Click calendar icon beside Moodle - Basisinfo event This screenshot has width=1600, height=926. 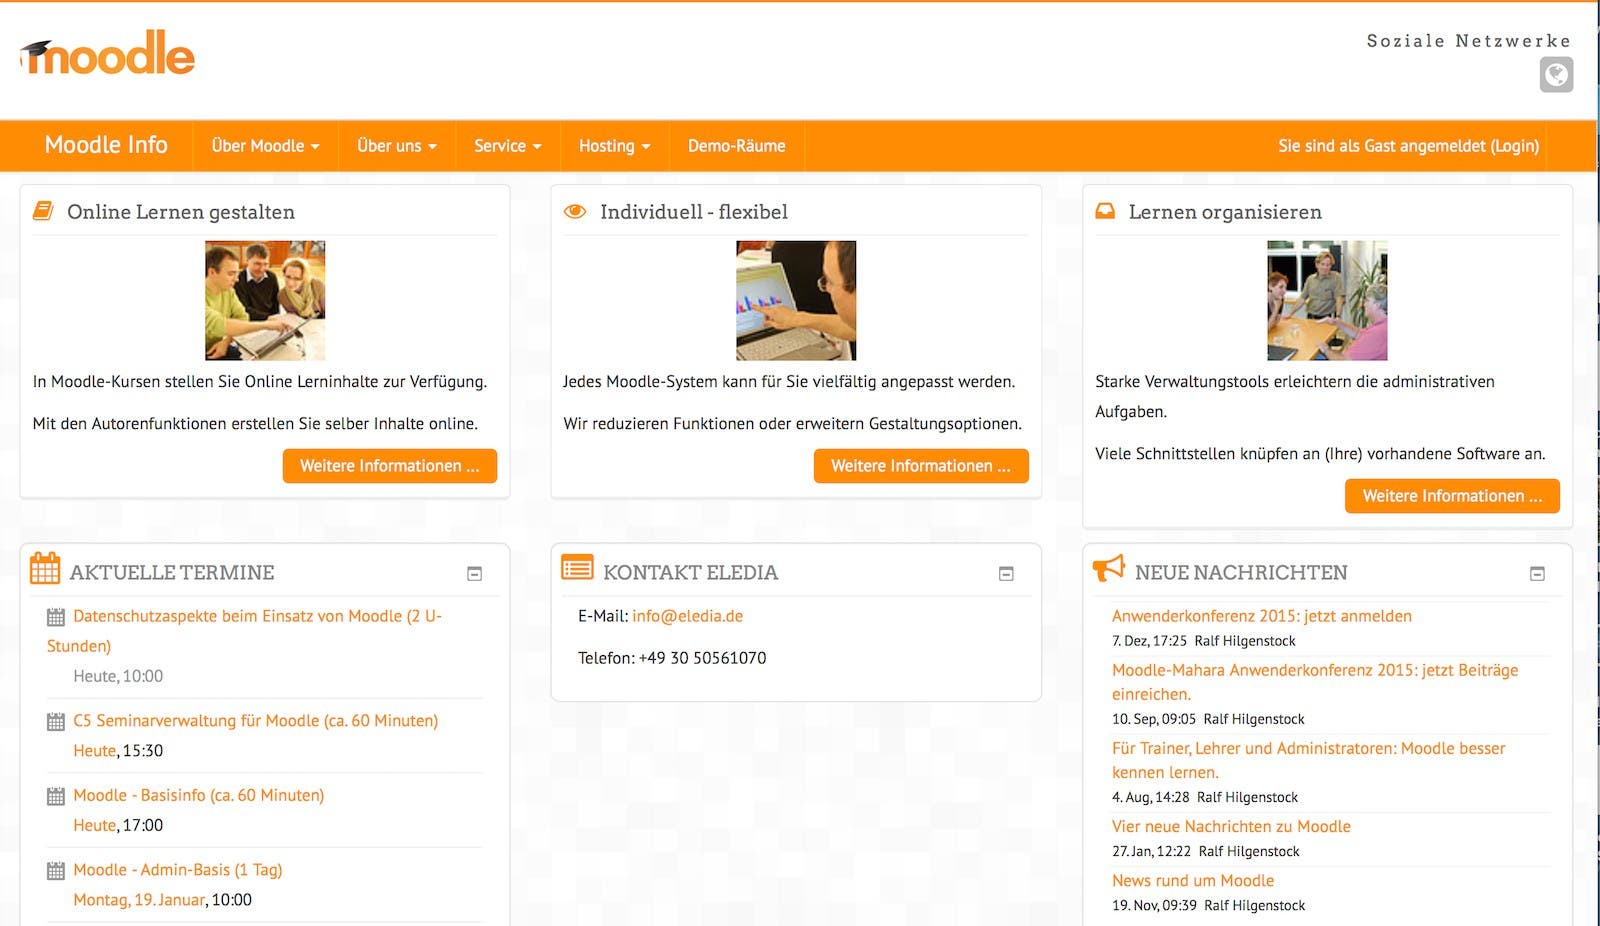56,797
